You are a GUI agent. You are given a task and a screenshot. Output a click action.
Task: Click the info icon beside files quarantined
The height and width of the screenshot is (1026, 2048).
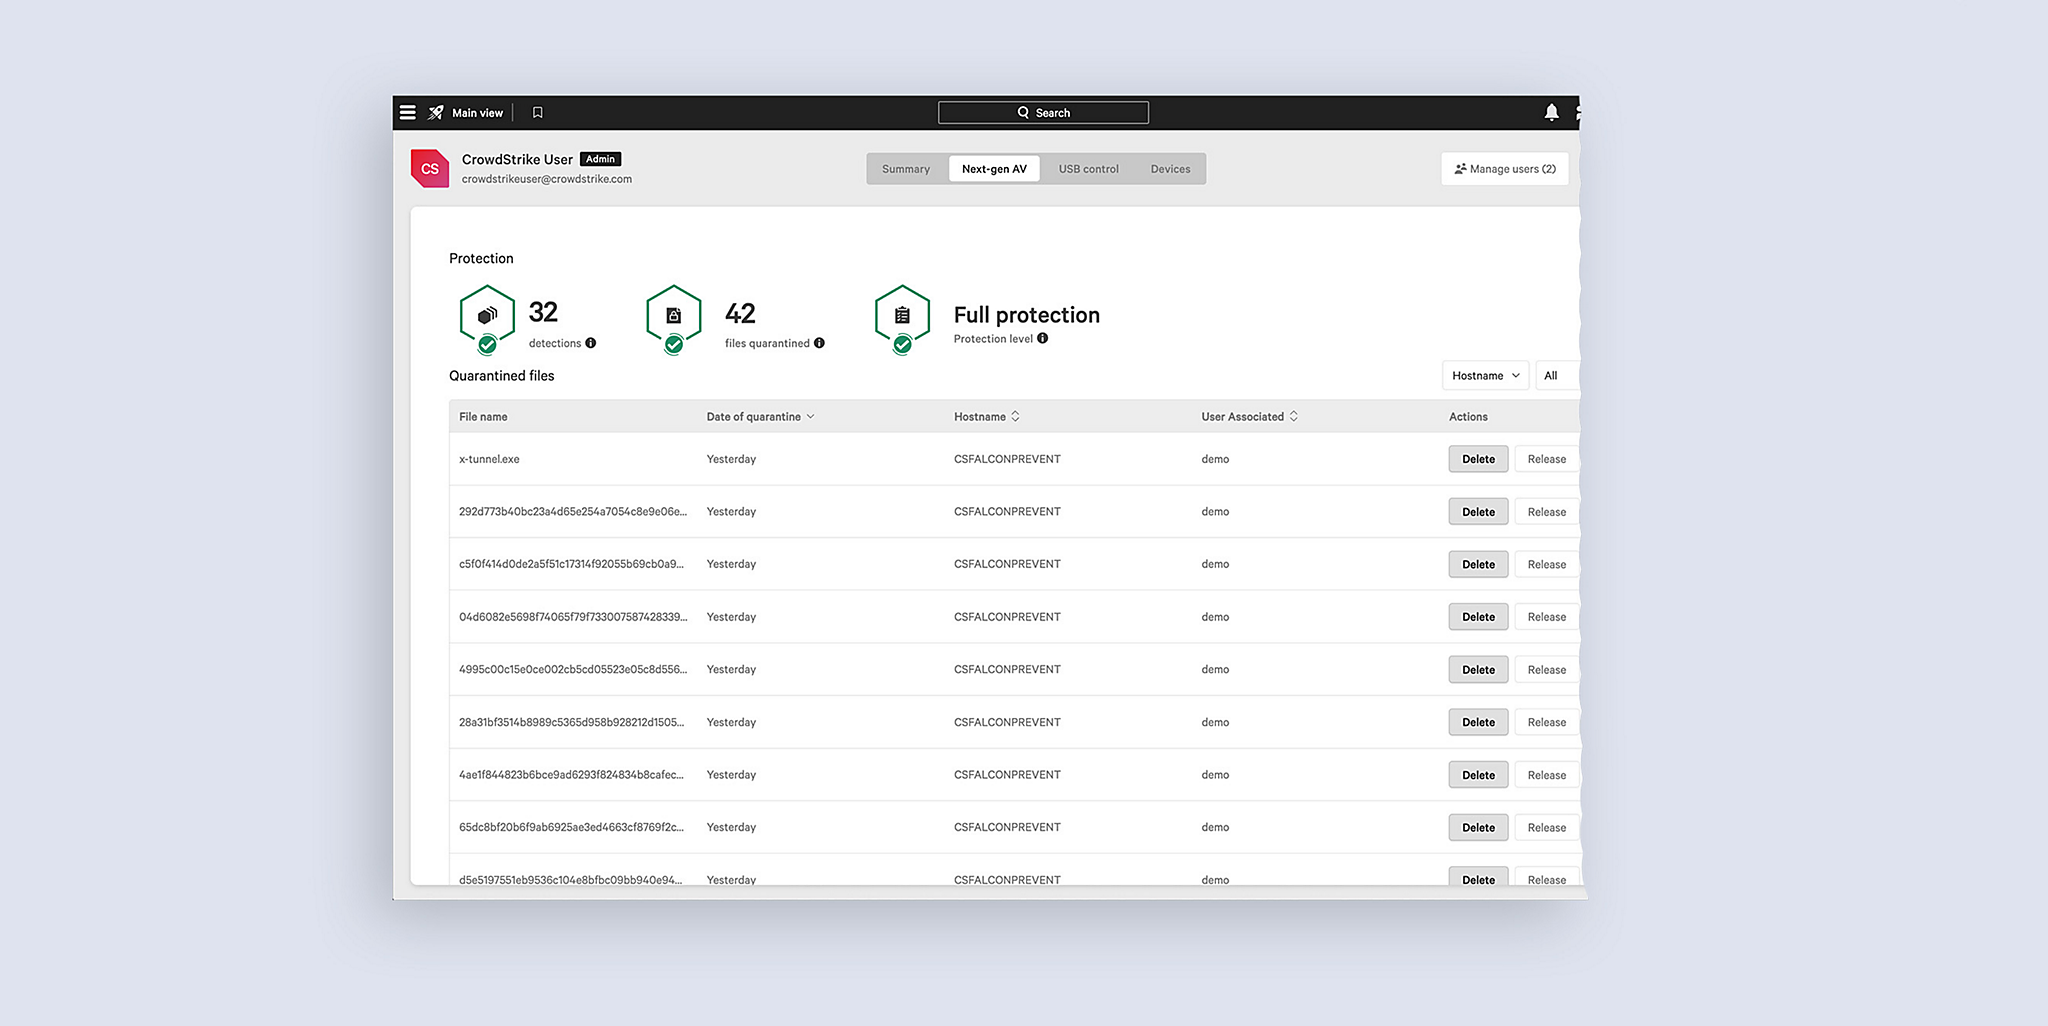click(820, 343)
